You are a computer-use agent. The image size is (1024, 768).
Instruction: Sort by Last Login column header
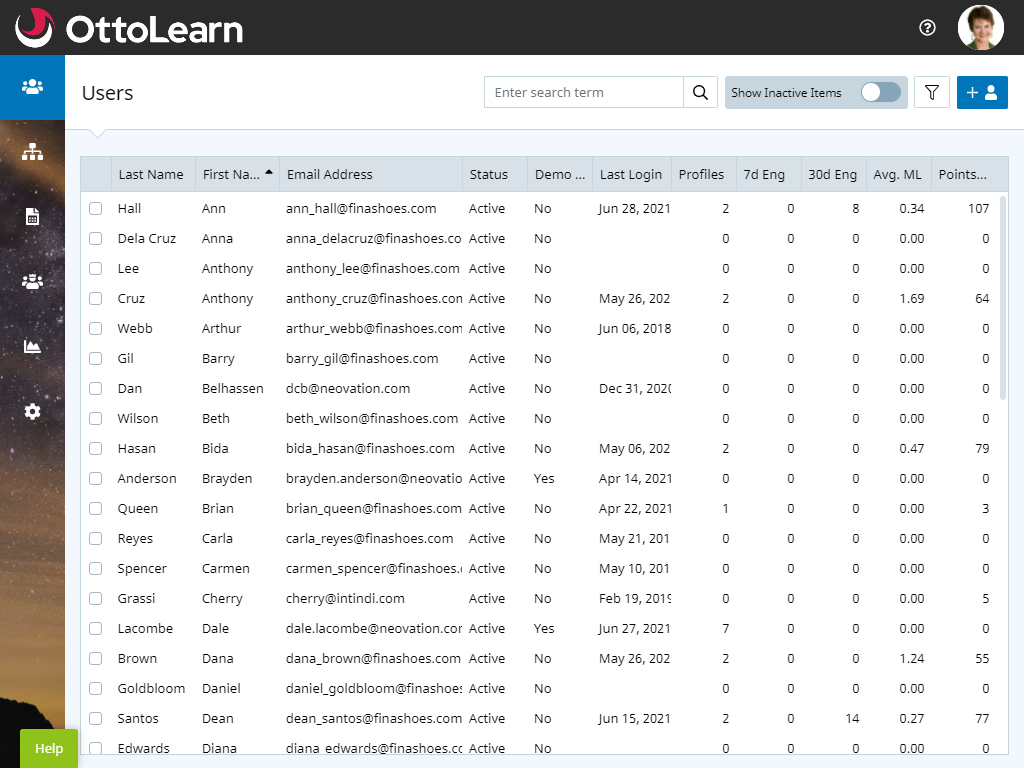632,174
